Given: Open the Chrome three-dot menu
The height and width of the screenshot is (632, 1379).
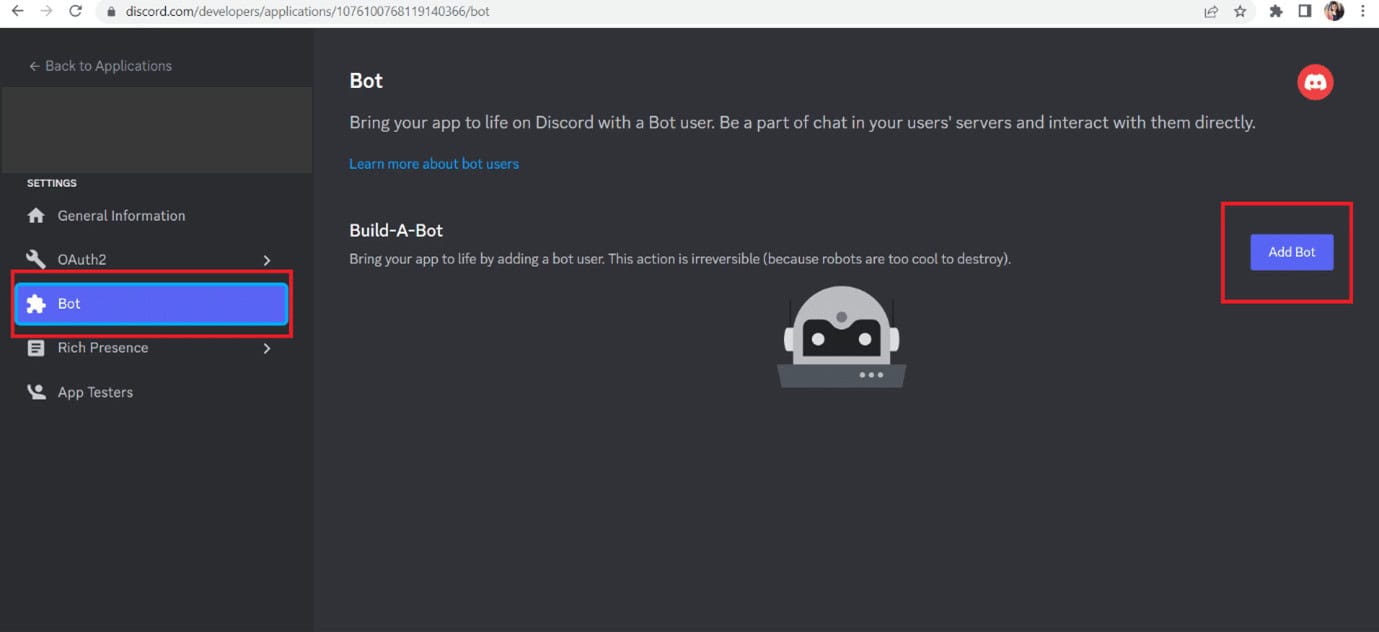Looking at the screenshot, I should [x=1363, y=11].
